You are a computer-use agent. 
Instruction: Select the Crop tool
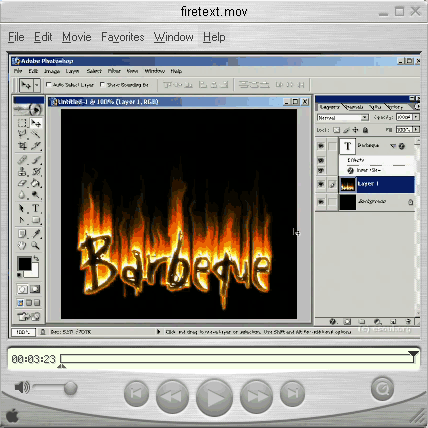[22, 146]
